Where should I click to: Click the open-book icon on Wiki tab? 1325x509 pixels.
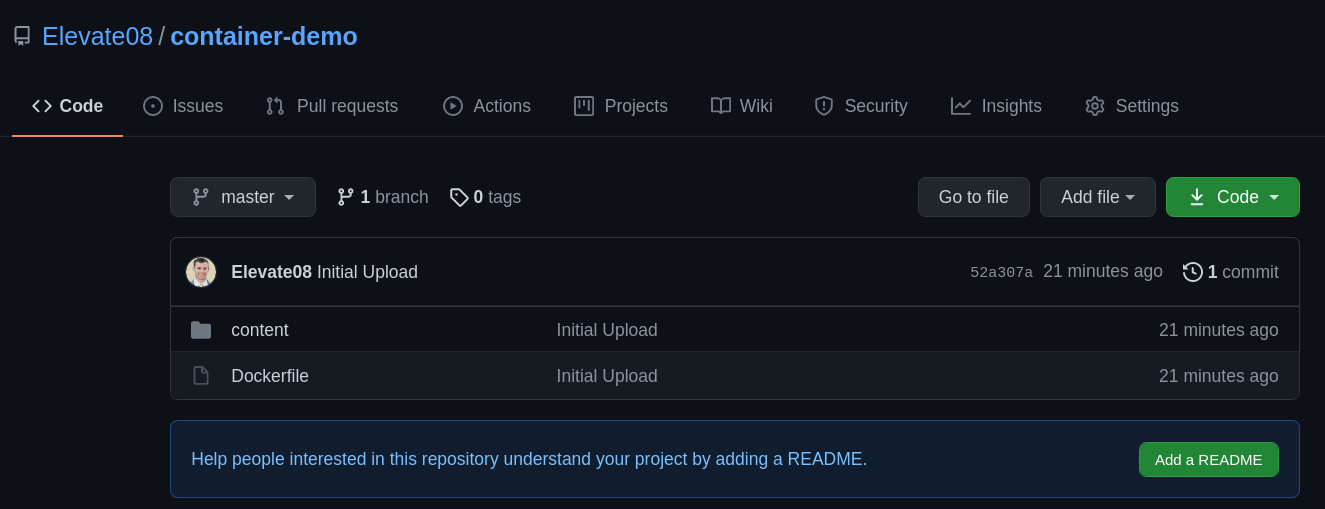point(721,106)
